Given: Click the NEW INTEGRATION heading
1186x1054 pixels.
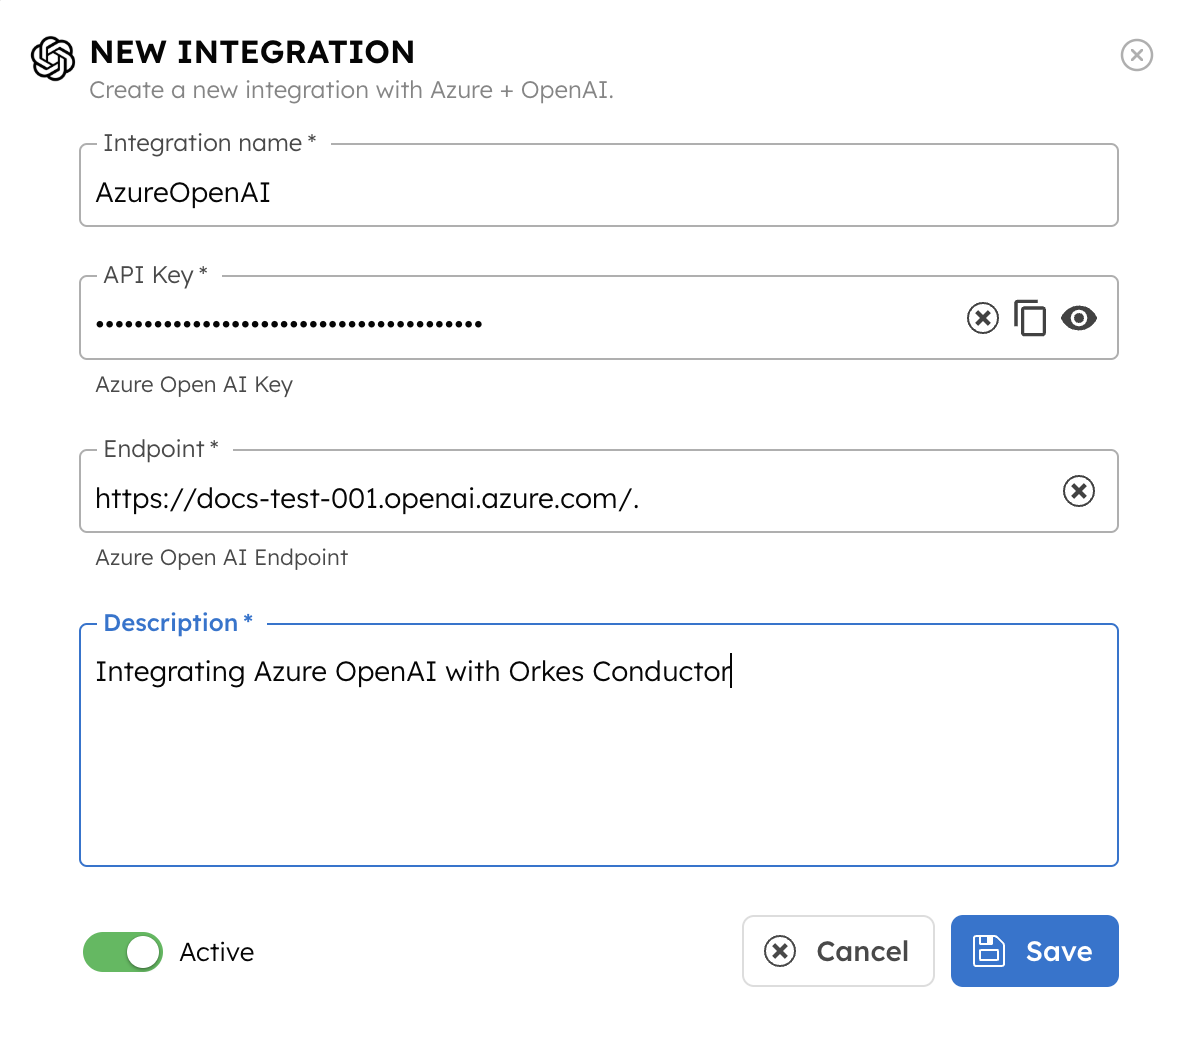Looking at the screenshot, I should tap(252, 52).
